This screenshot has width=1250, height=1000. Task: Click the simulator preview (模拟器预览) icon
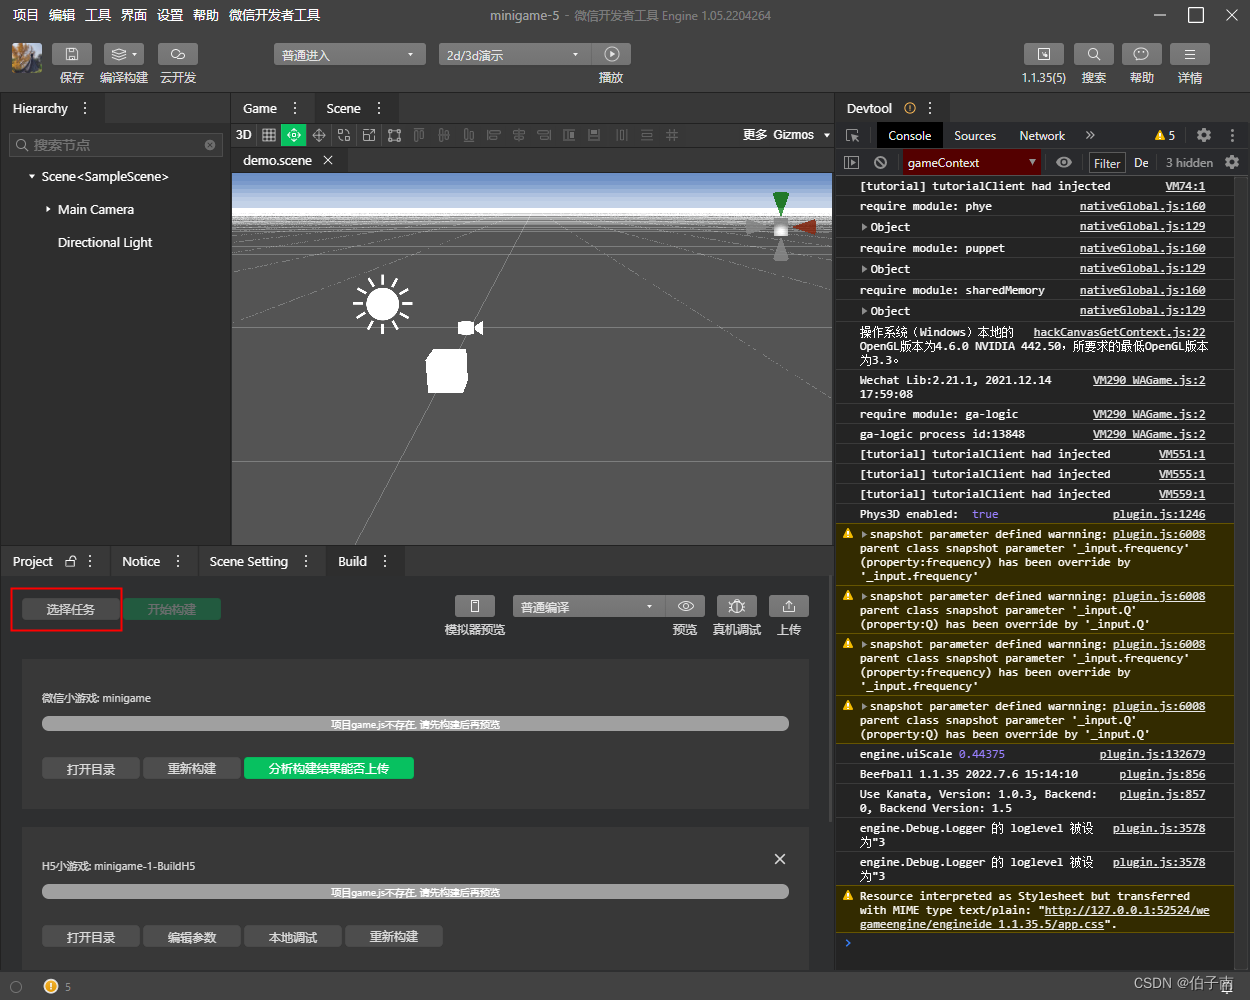tap(475, 606)
